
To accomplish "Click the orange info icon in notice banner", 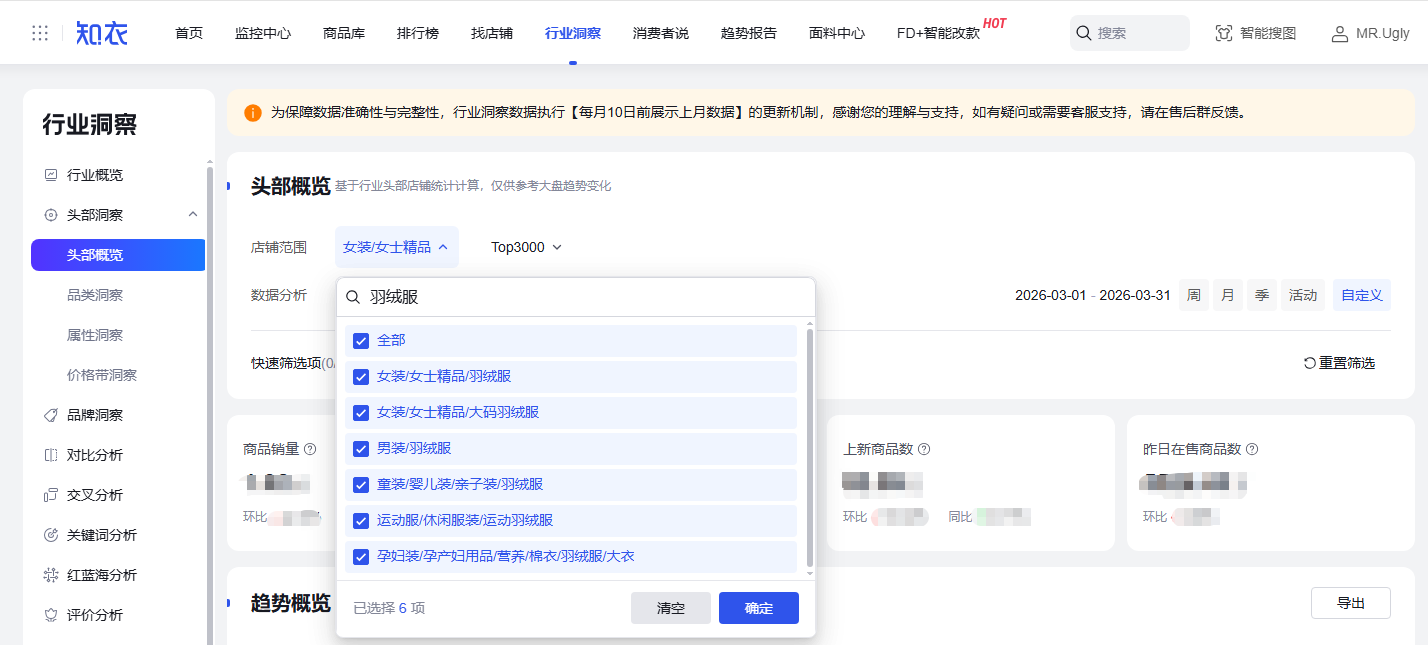I will (x=252, y=113).
